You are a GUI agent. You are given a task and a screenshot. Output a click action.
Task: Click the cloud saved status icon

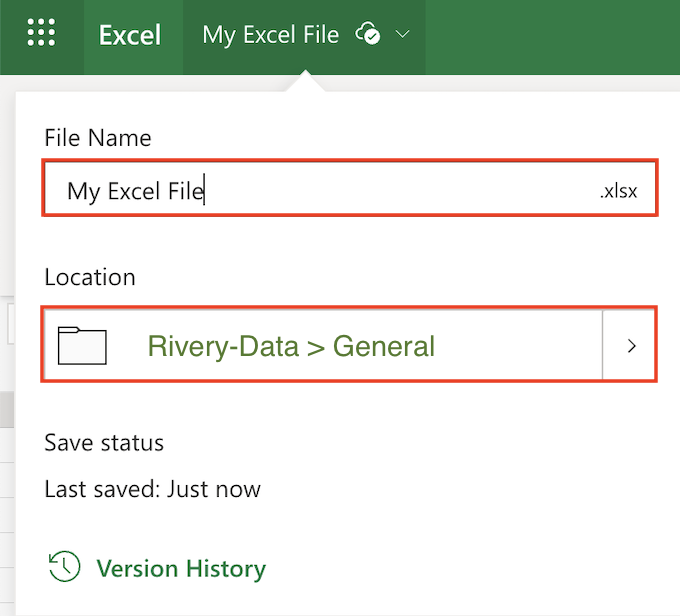(368, 34)
